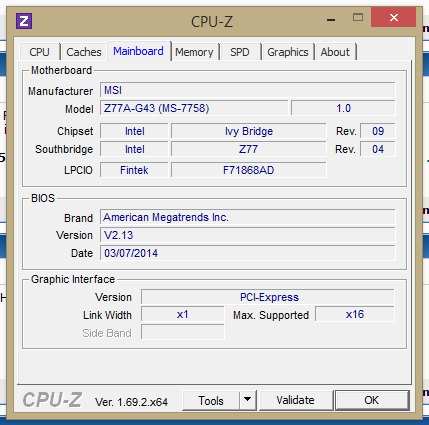
Task: Select the Z77 southbridge value
Action: tap(249, 149)
